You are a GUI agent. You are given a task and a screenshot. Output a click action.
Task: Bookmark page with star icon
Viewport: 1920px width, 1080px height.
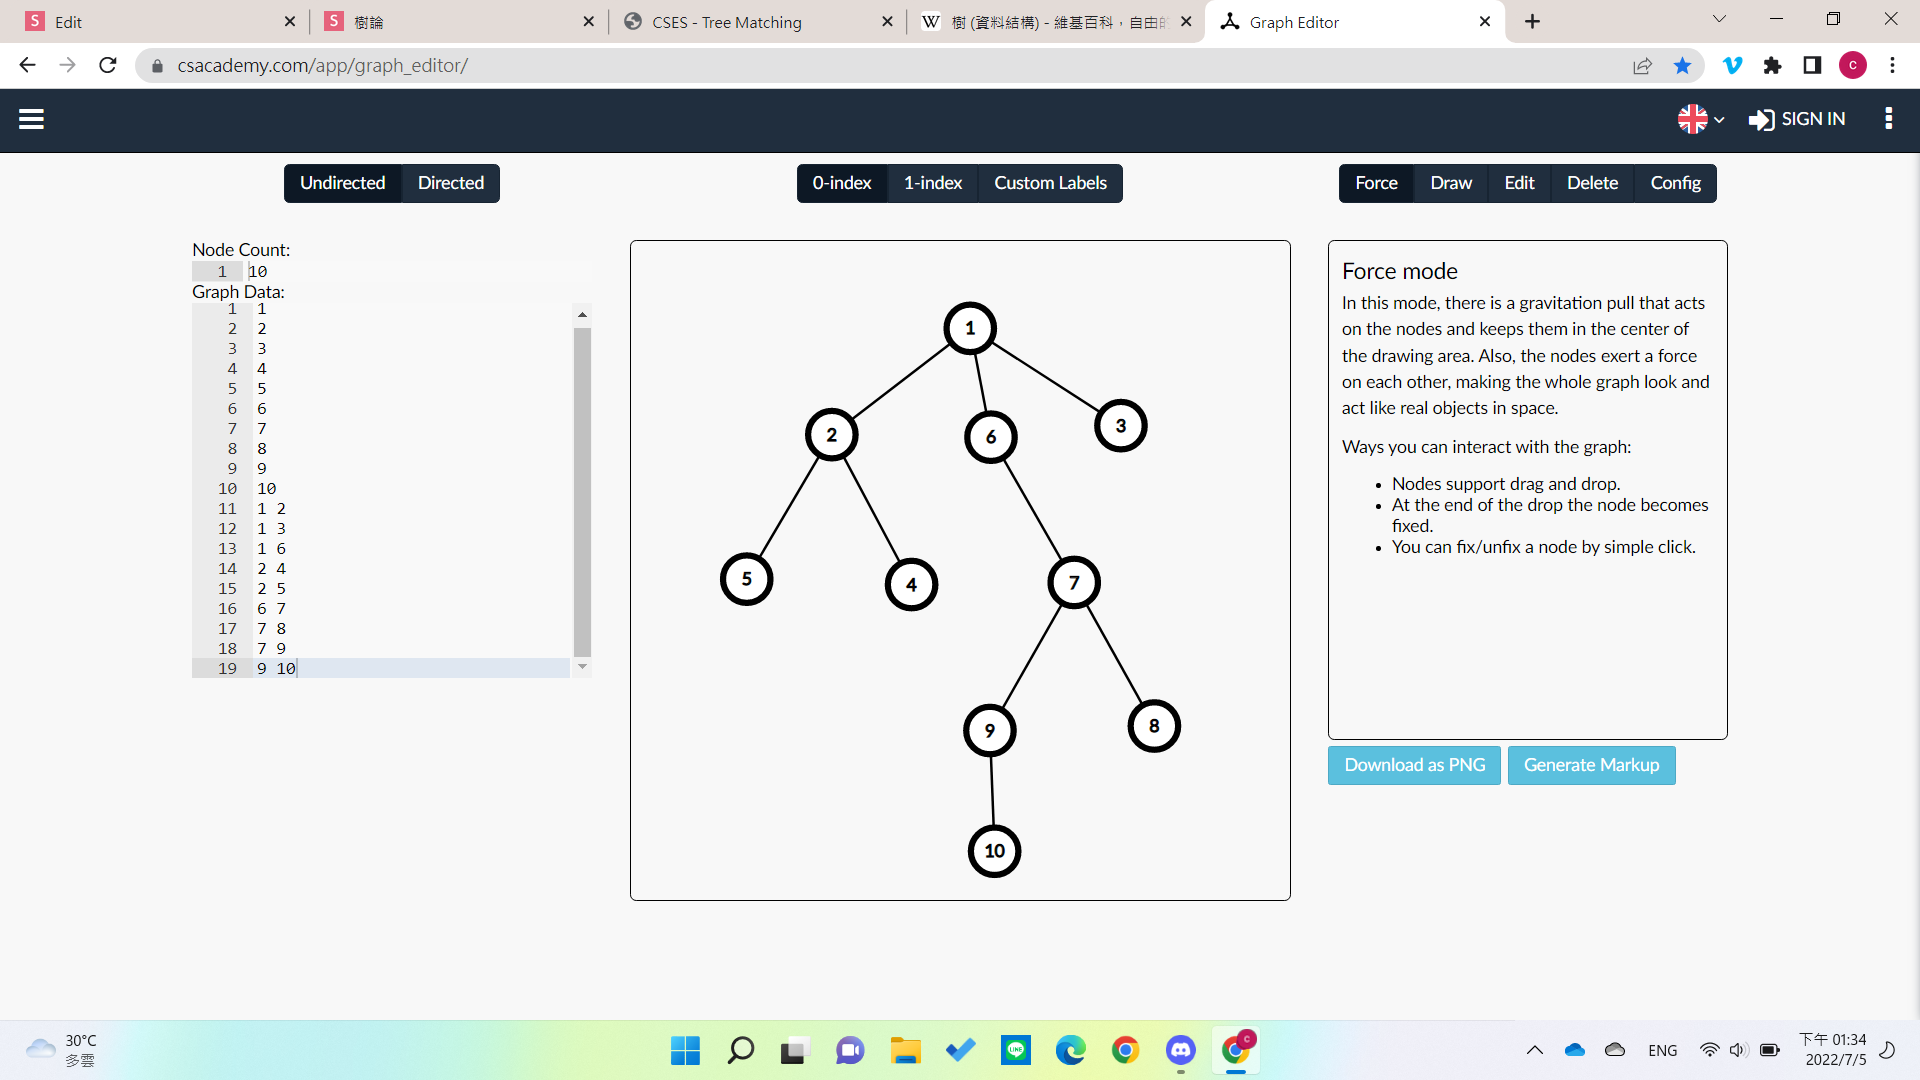click(1682, 66)
